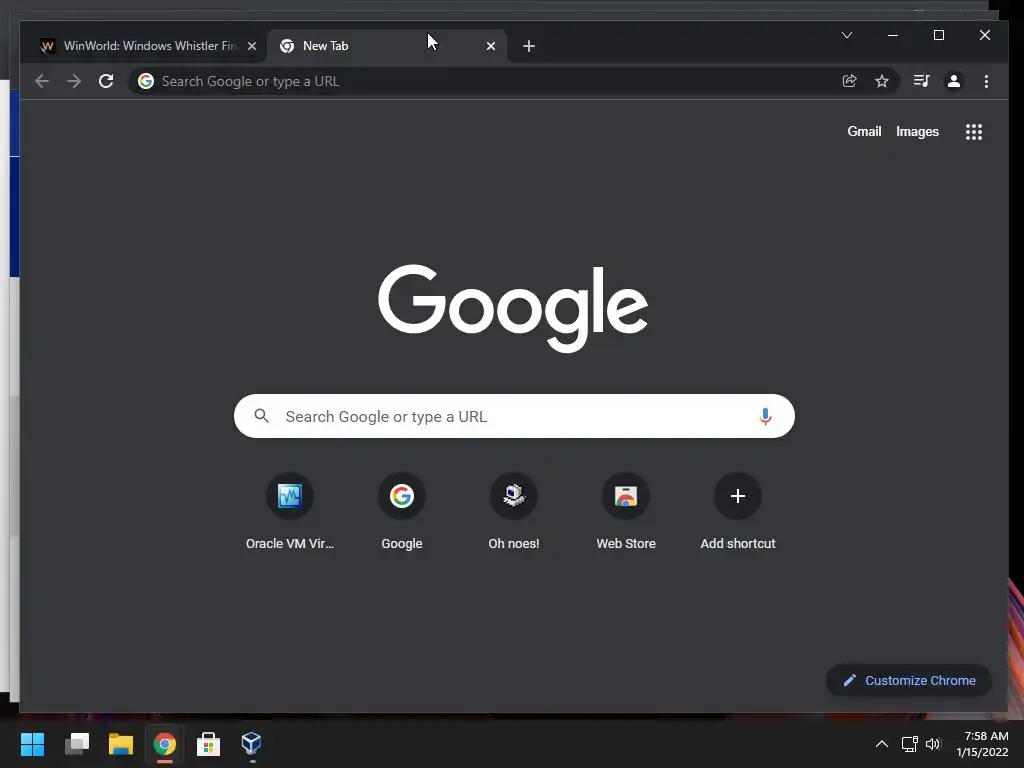
Task: Open the Oracle VM Vir... shortcut
Action: (289, 513)
